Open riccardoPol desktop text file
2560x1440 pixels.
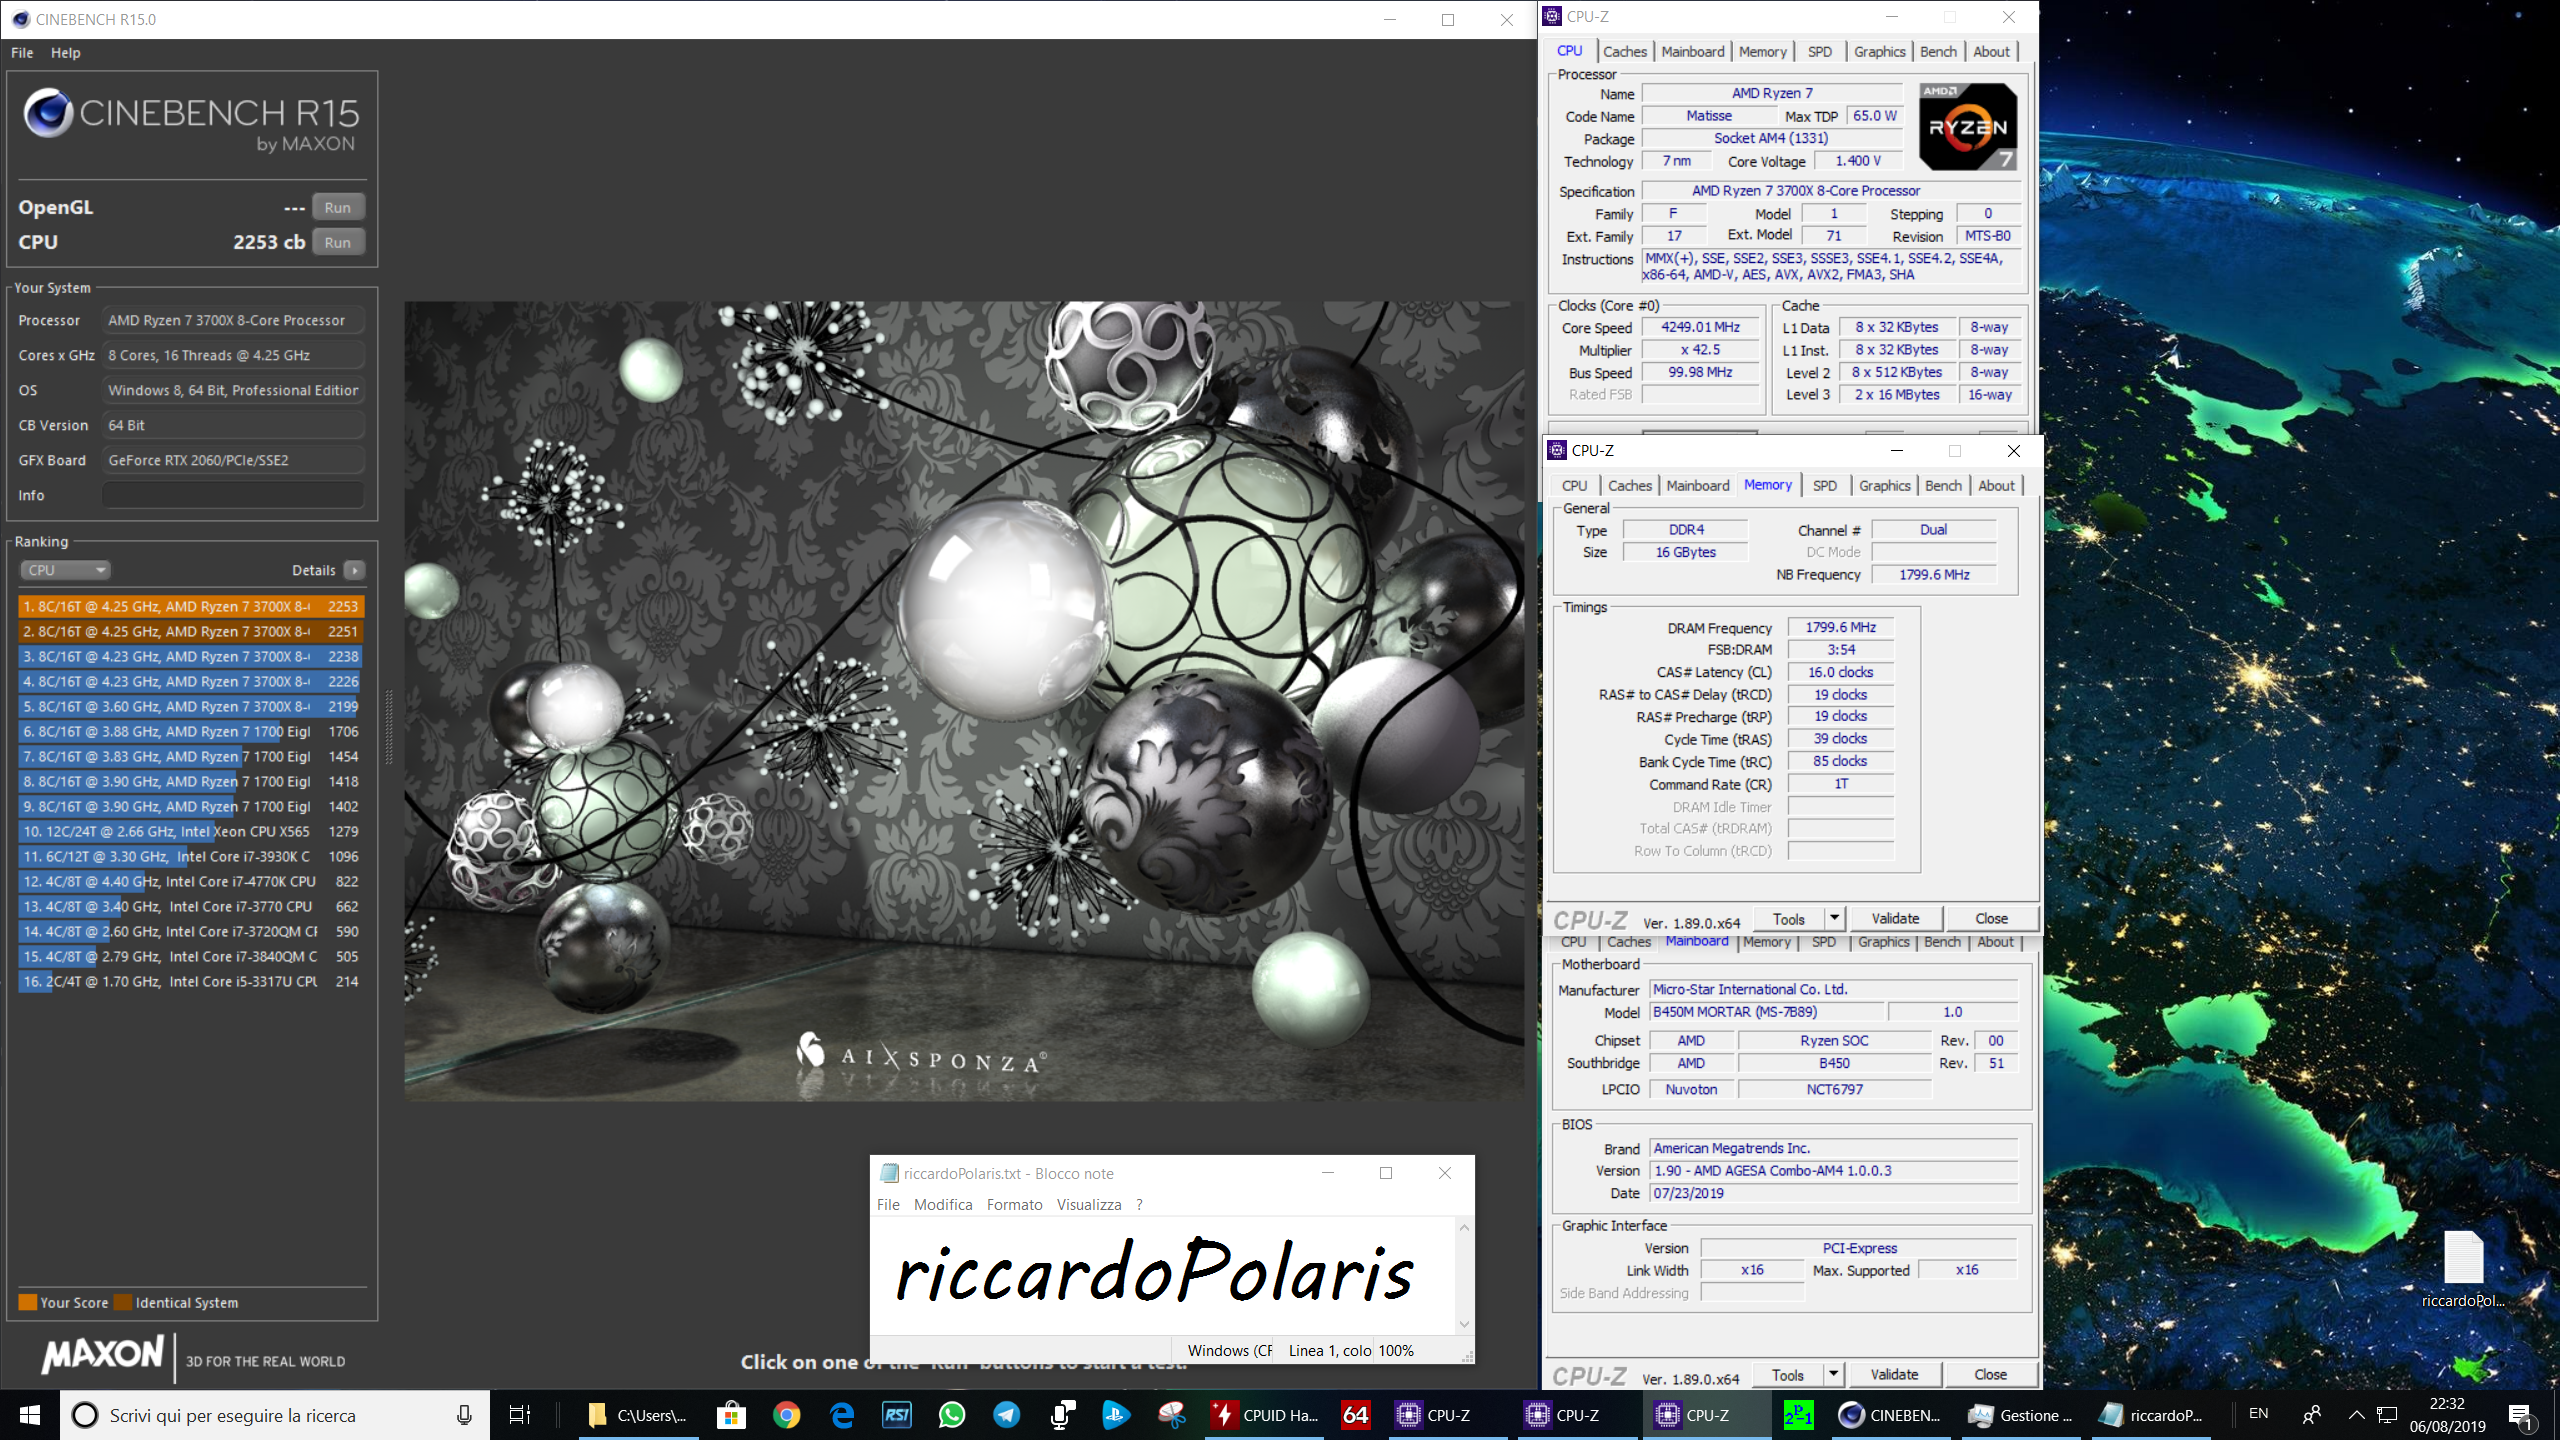(2463, 1269)
